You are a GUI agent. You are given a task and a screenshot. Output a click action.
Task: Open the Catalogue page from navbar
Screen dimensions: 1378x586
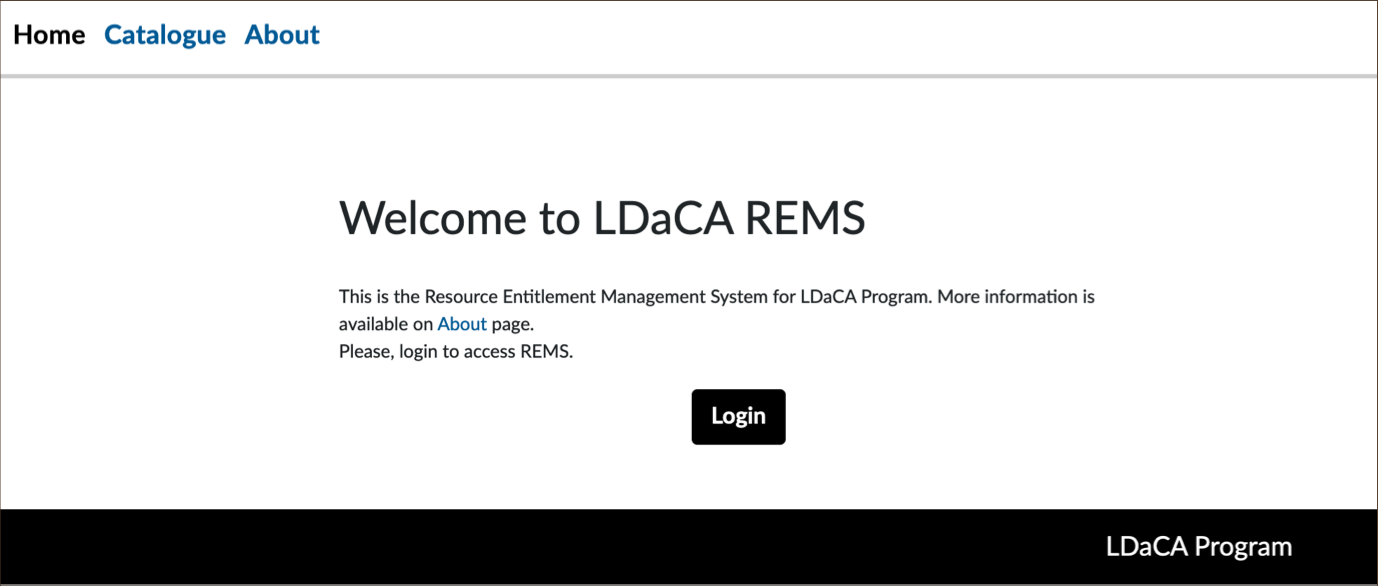[165, 35]
